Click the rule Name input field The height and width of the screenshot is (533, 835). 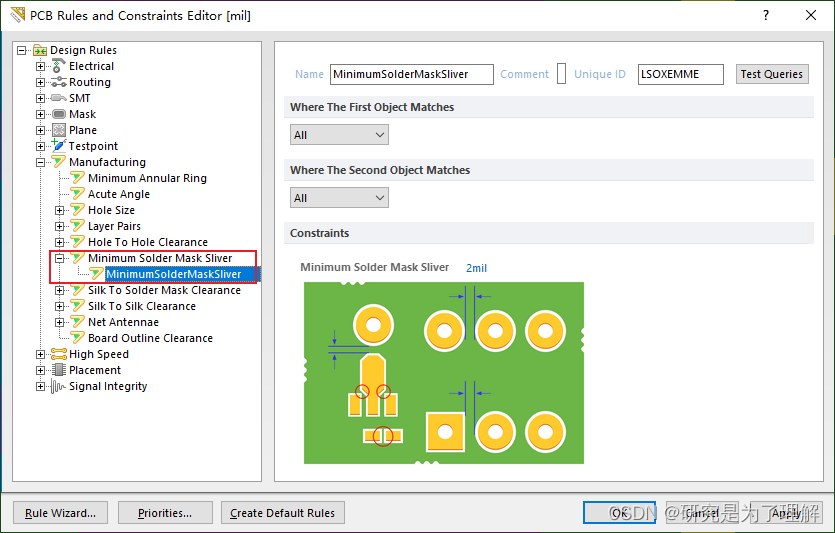pos(412,74)
